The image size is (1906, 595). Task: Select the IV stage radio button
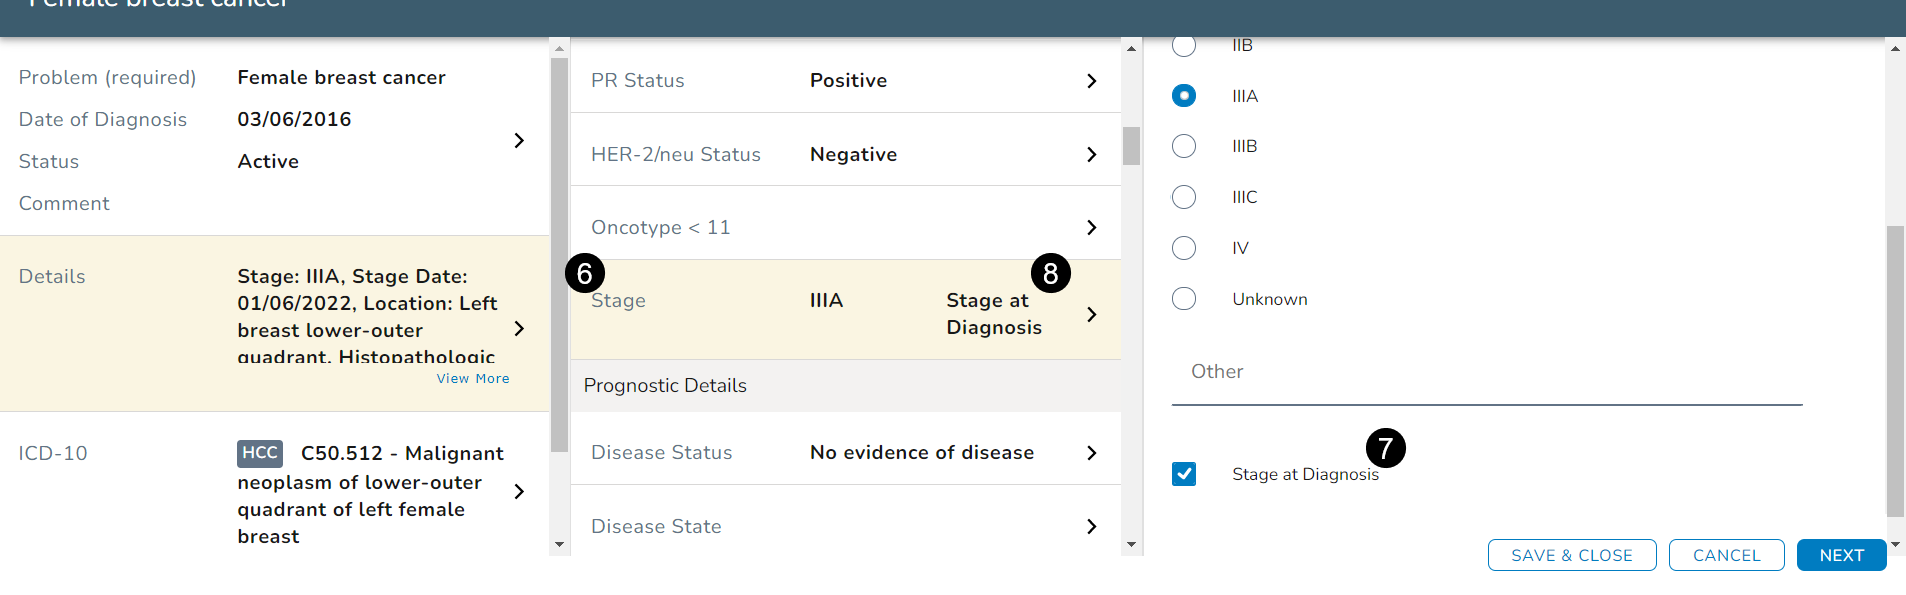1184,248
